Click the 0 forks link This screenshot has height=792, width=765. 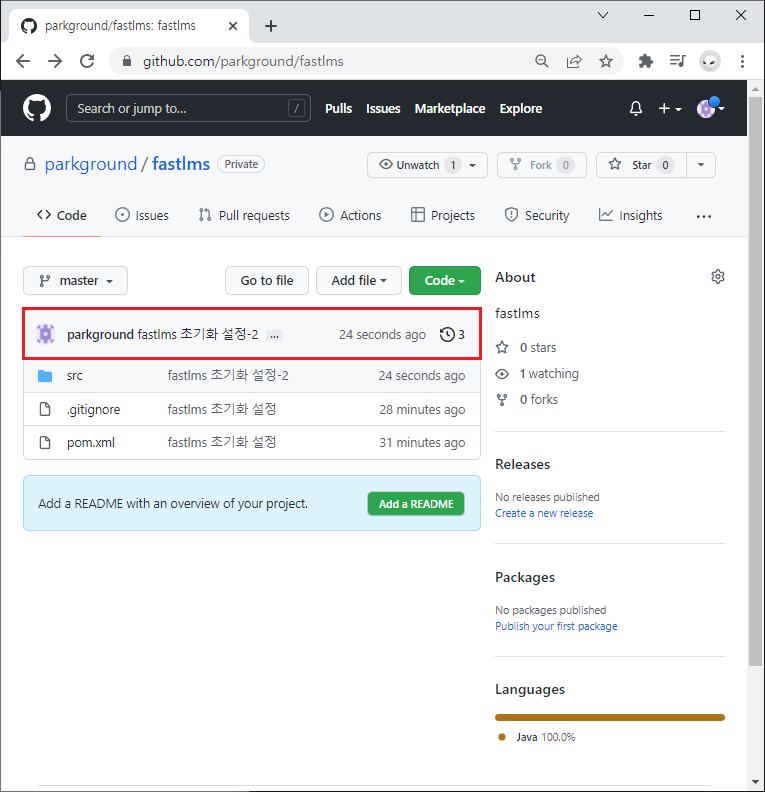[539, 400]
